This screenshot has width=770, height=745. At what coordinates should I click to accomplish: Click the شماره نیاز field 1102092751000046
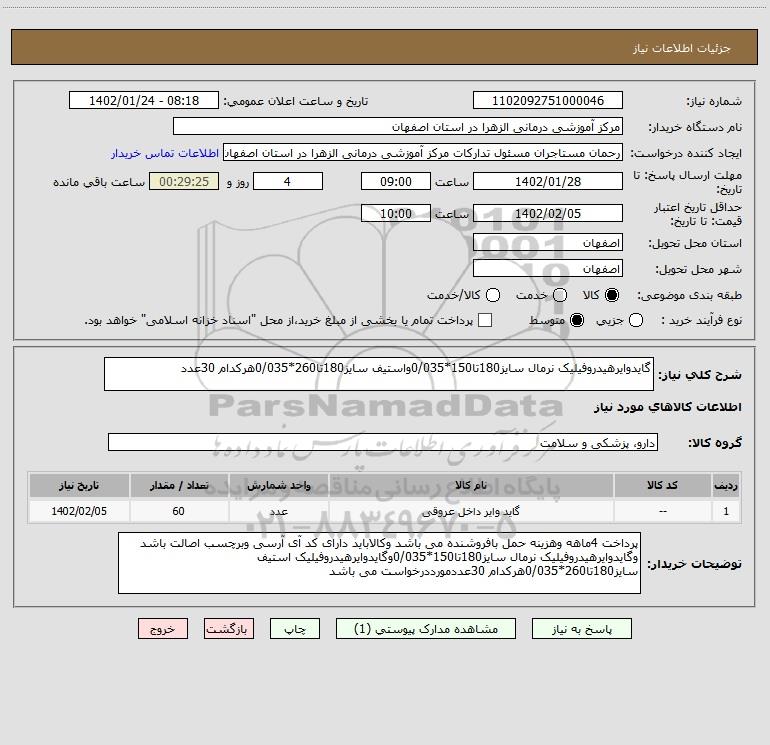(x=548, y=100)
